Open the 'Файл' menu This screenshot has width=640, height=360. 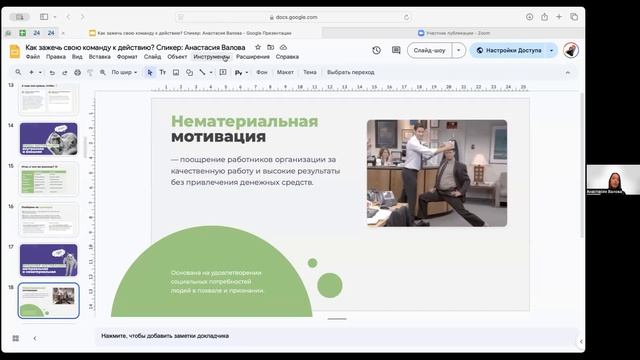pos(33,57)
